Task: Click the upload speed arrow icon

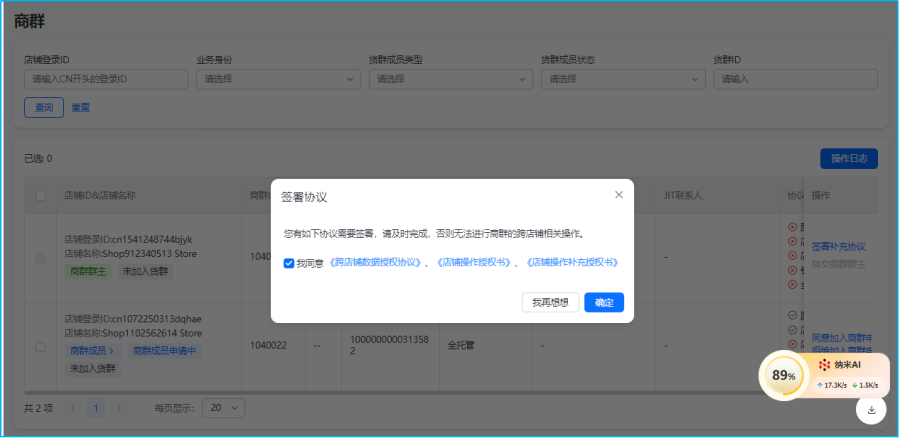Action: click(x=820, y=385)
